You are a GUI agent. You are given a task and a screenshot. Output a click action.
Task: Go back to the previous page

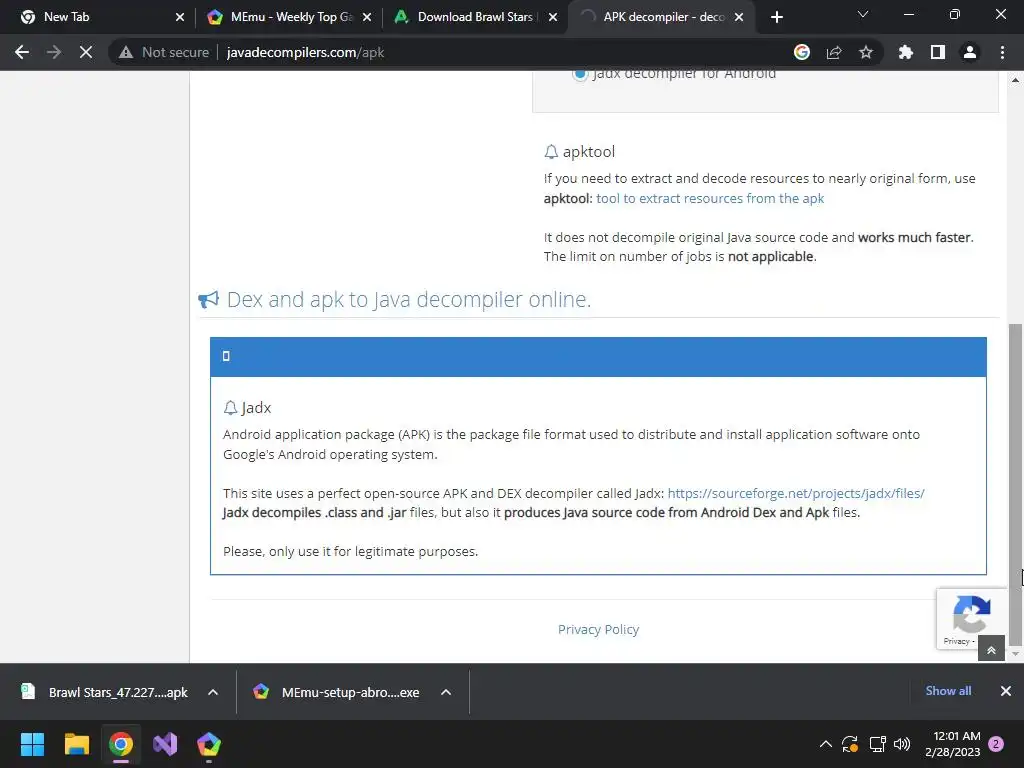[22, 52]
